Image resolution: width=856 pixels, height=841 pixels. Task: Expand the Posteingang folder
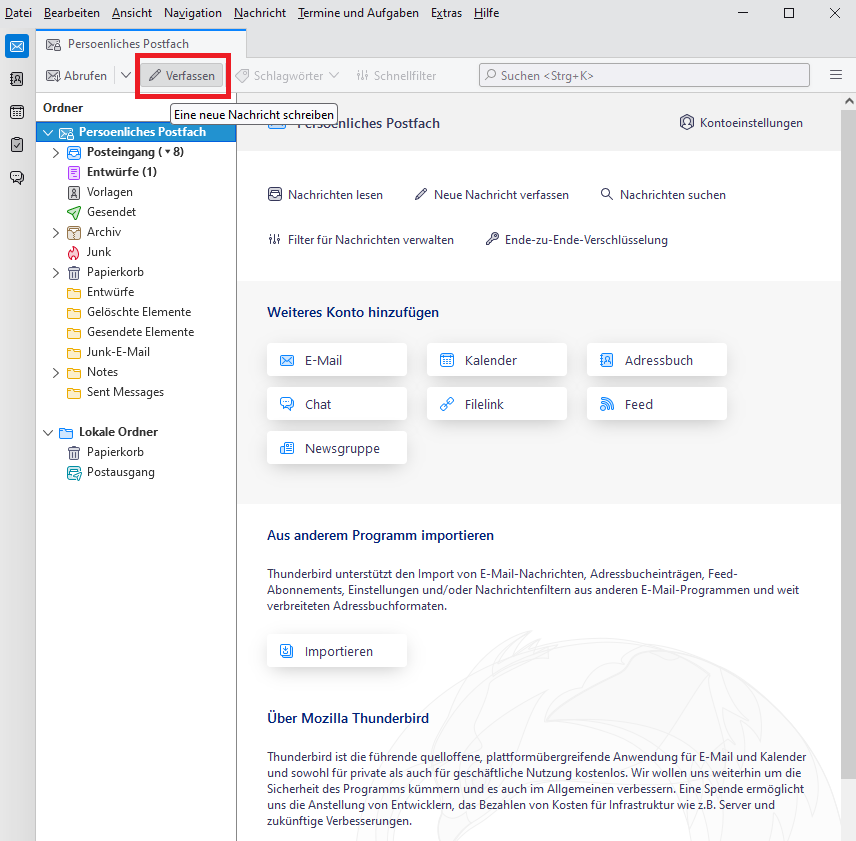coord(56,153)
